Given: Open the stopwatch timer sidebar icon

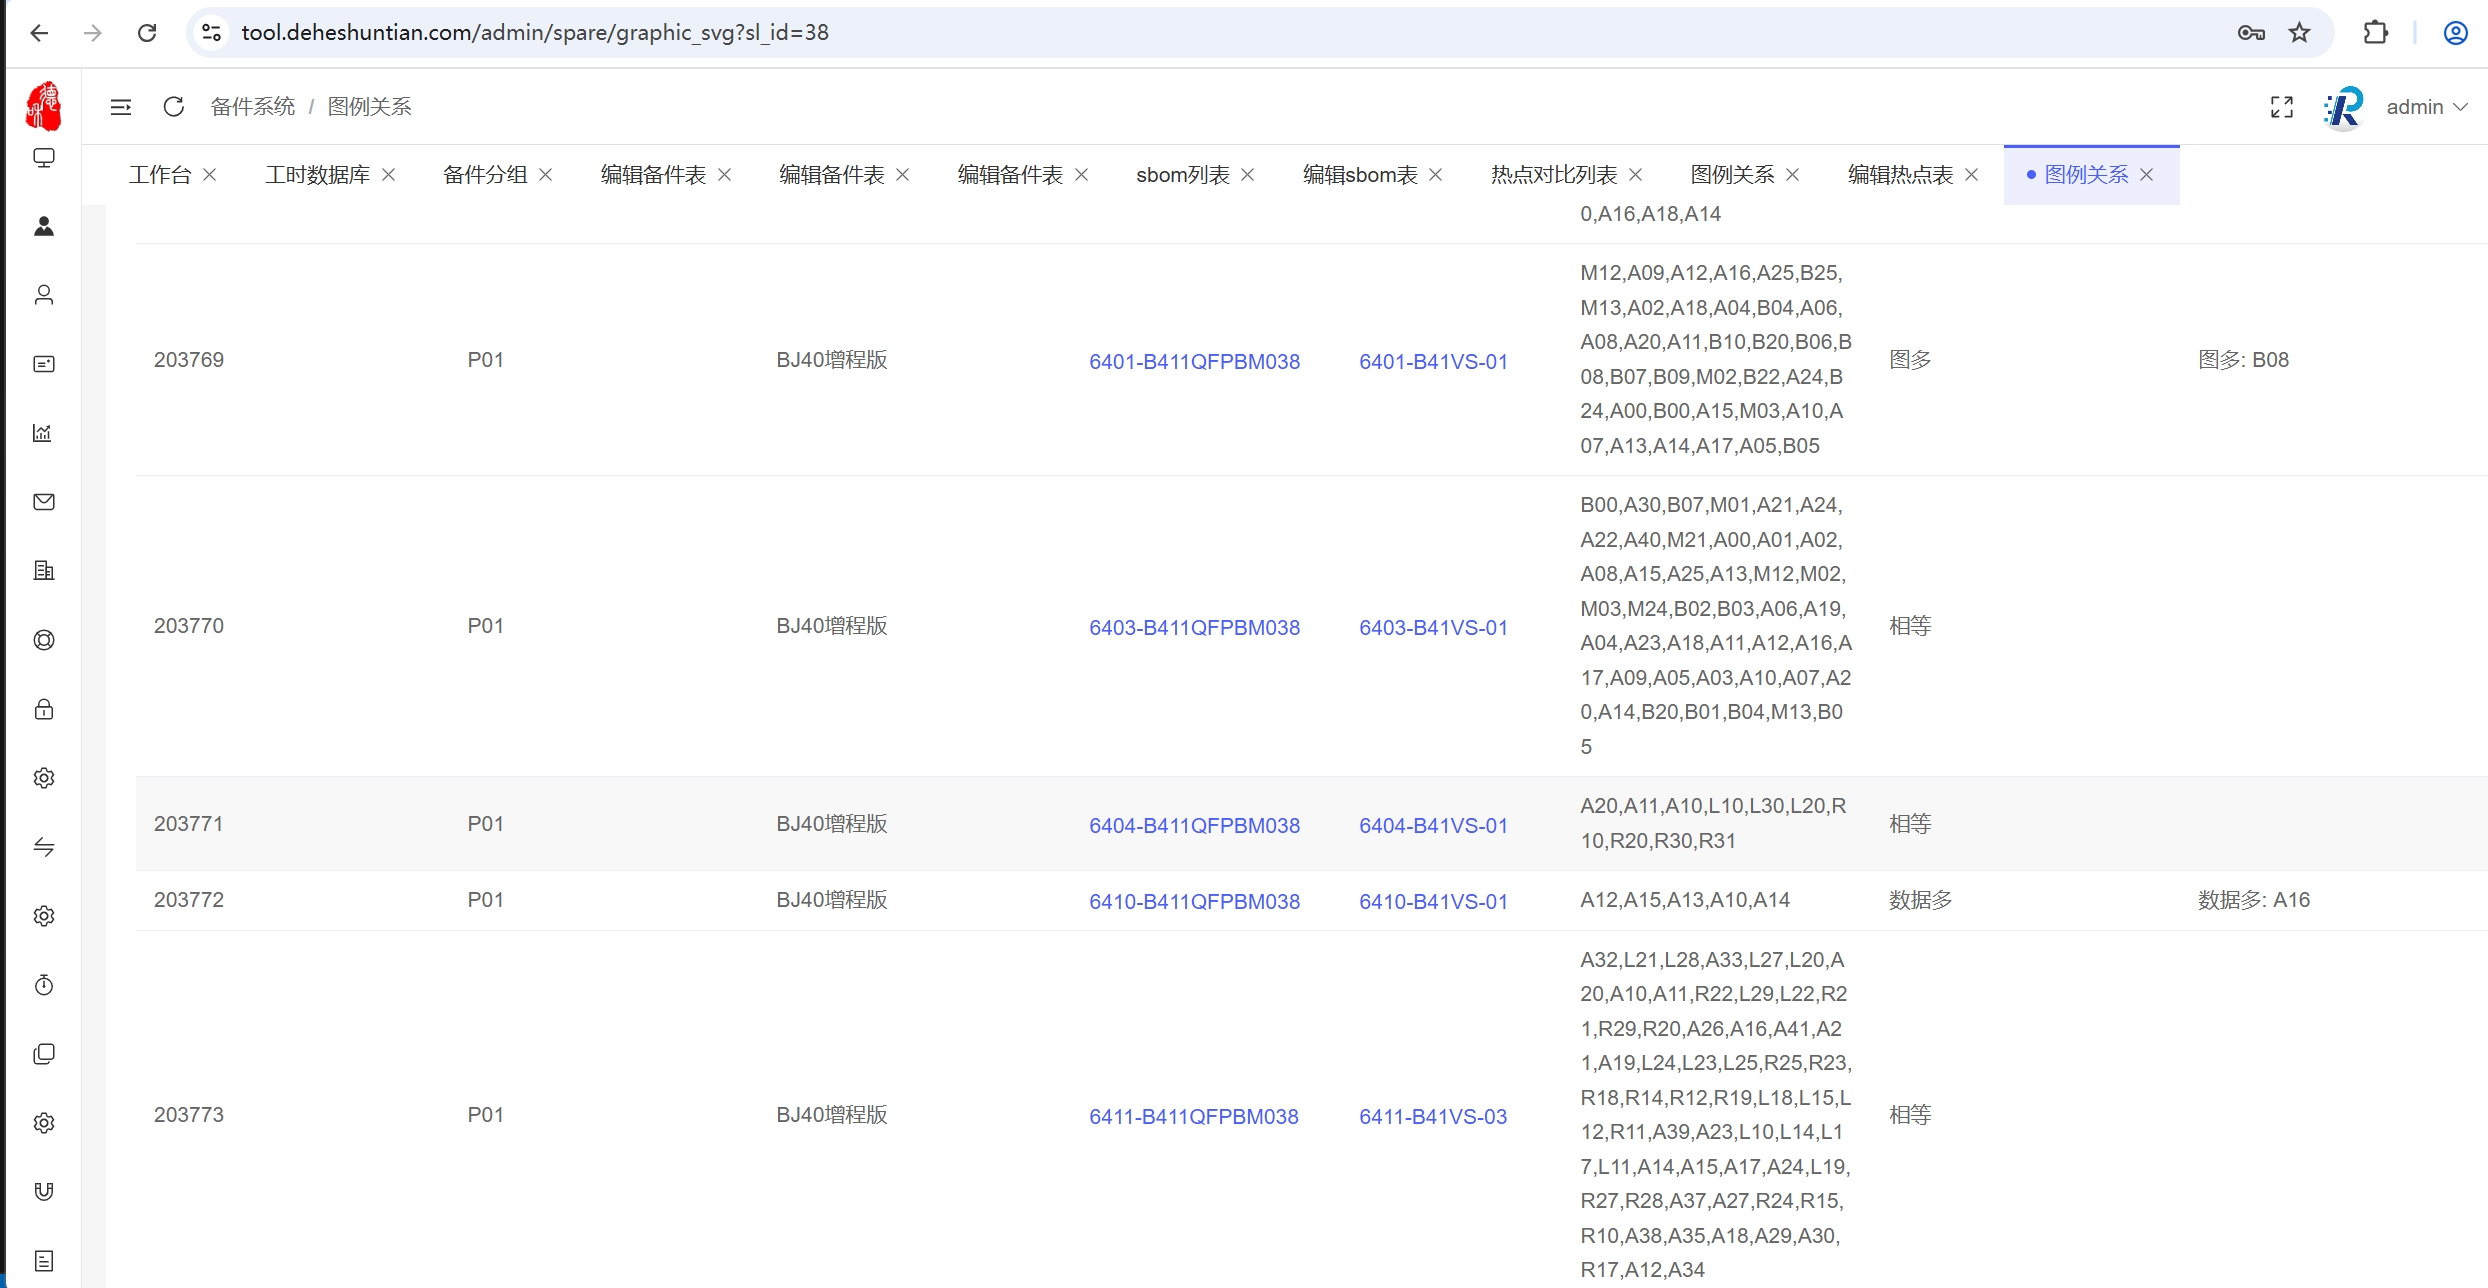Looking at the screenshot, I should point(44,985).
